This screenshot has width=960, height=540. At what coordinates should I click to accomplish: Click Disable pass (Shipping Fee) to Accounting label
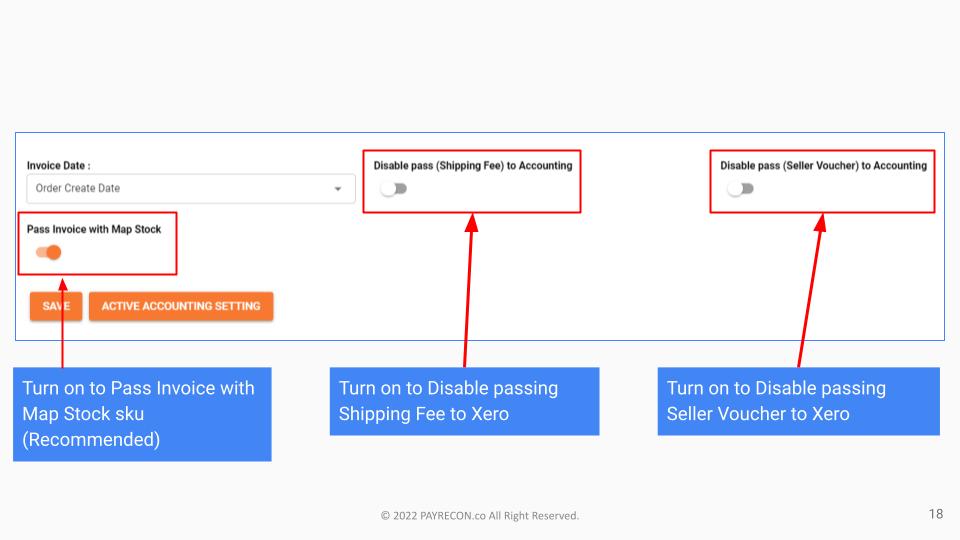click(473, 165)
